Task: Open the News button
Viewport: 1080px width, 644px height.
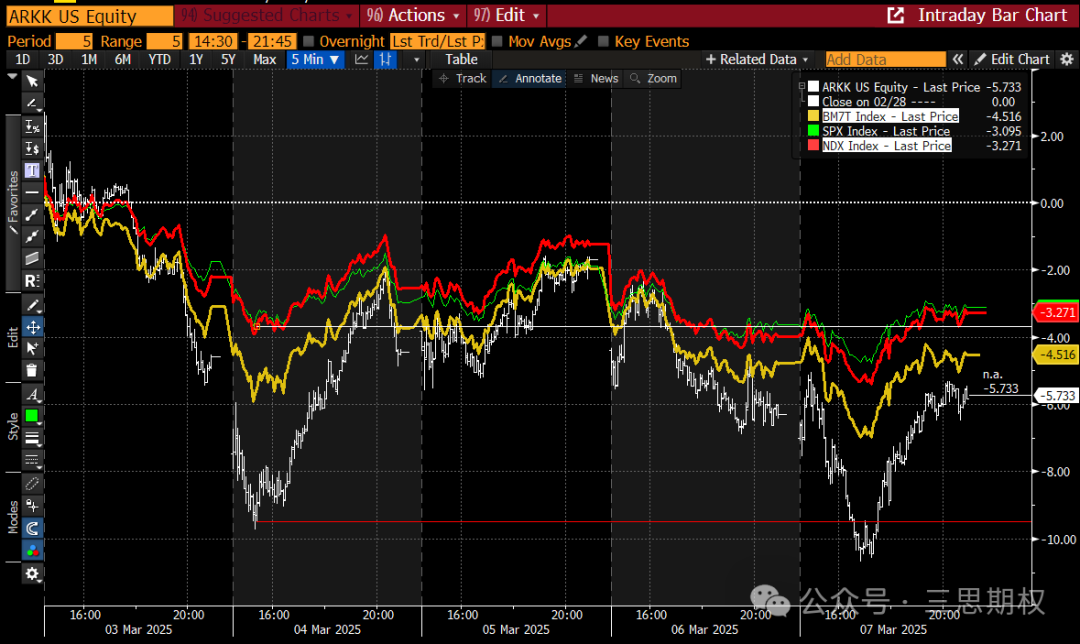Action: pos(596,79)
